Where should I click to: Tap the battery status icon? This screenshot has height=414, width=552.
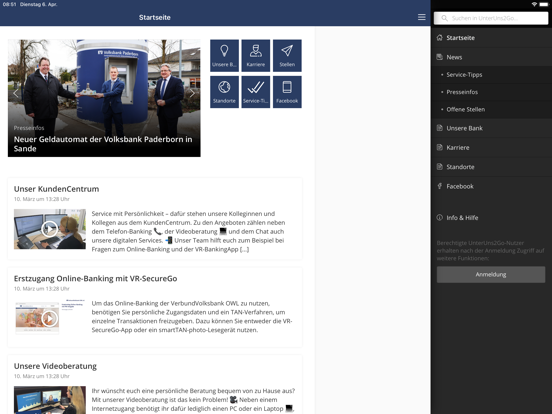pos(544,4)
